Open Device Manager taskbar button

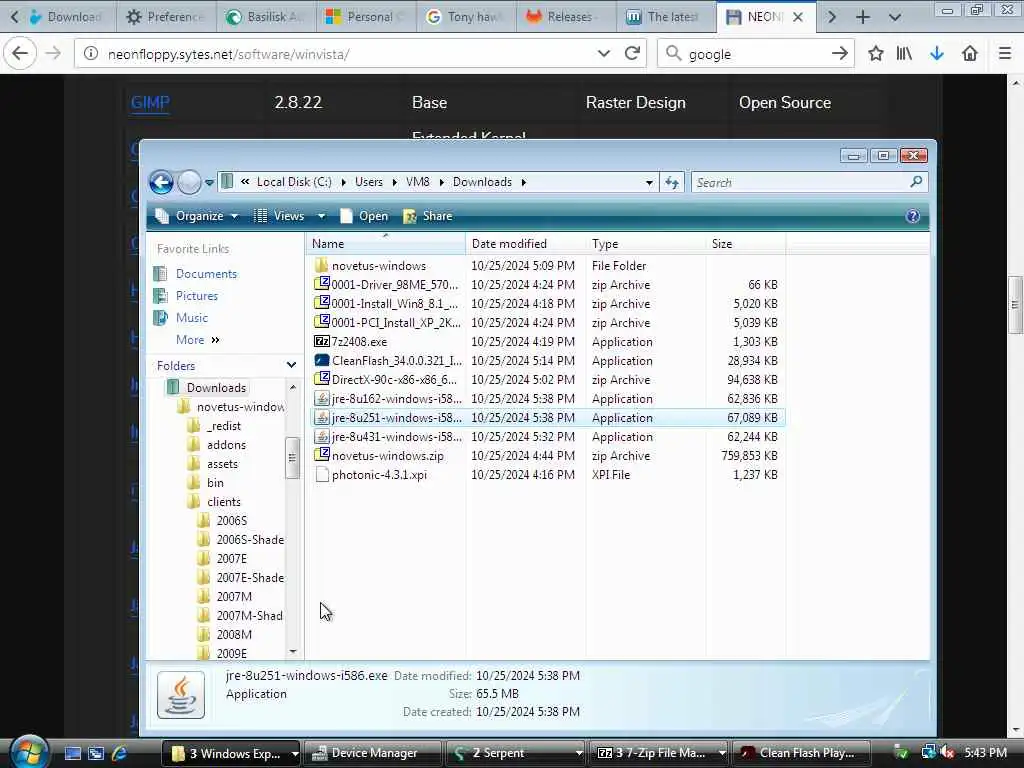(373, 753)
